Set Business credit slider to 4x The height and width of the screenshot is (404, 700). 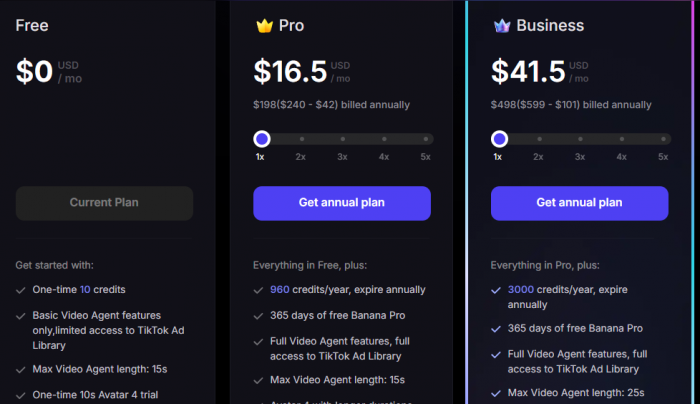tap(621, 139)
